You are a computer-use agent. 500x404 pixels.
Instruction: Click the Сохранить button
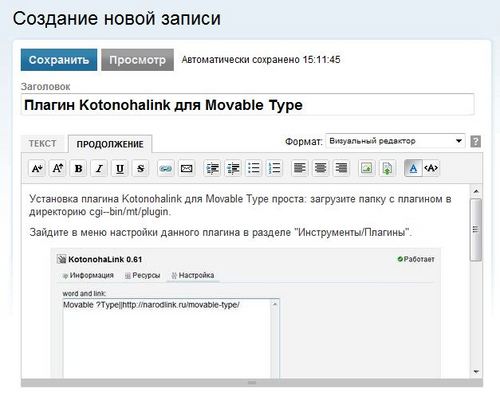pyautogui.click(x=59, y=60)
